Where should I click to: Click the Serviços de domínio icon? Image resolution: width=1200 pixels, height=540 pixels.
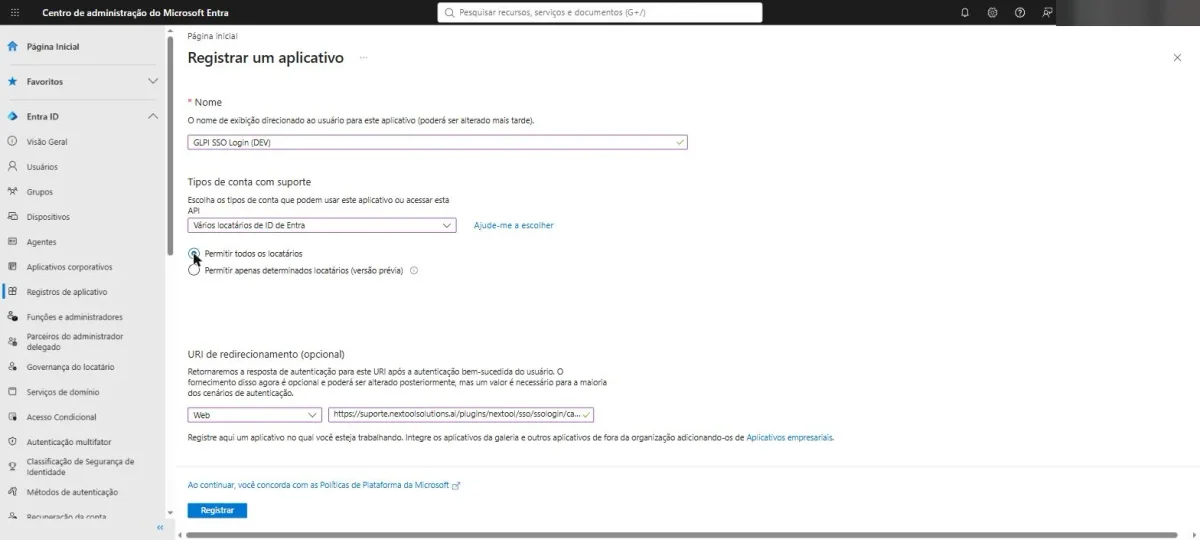point(13,391)
